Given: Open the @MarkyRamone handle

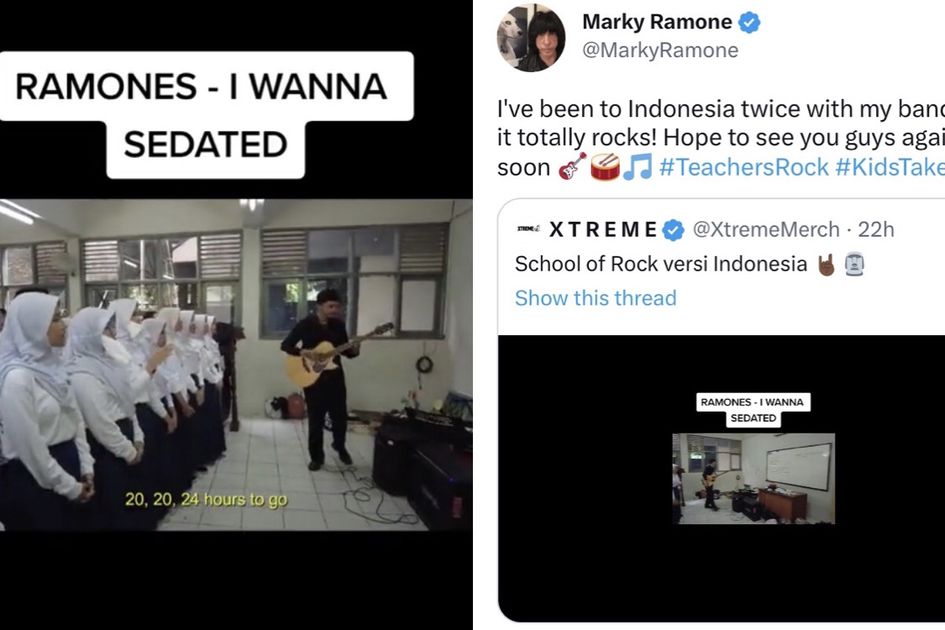Looking at the screenshot, I should click(660, 50).
